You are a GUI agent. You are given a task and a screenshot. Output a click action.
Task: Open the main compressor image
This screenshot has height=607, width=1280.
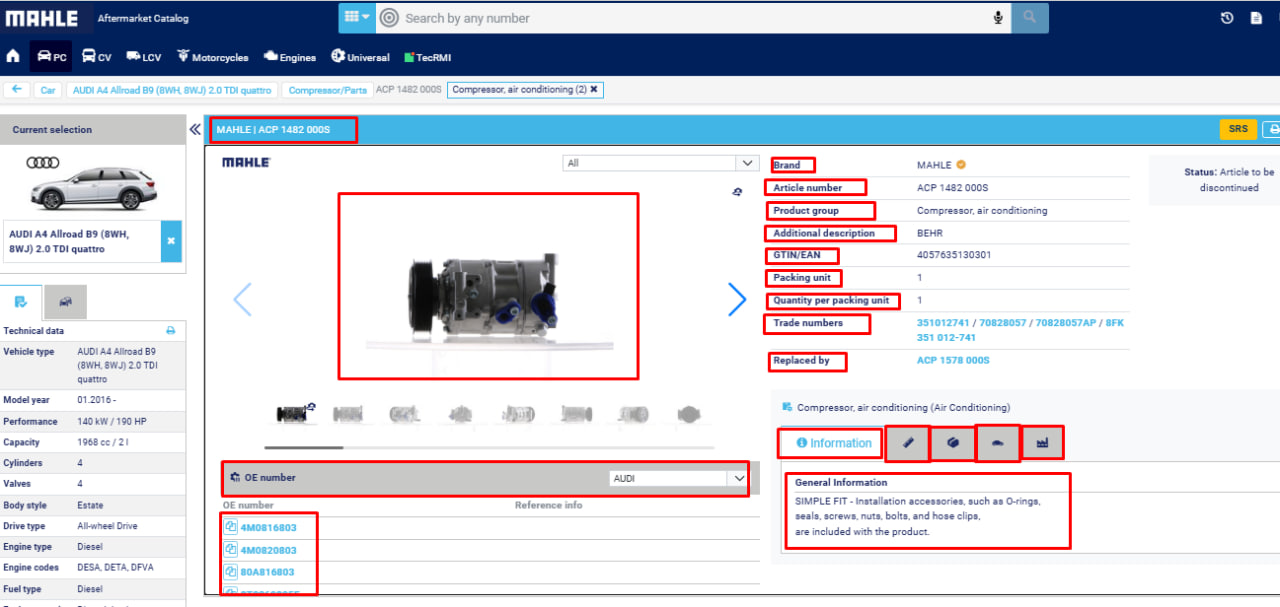(x=488, y=286)
